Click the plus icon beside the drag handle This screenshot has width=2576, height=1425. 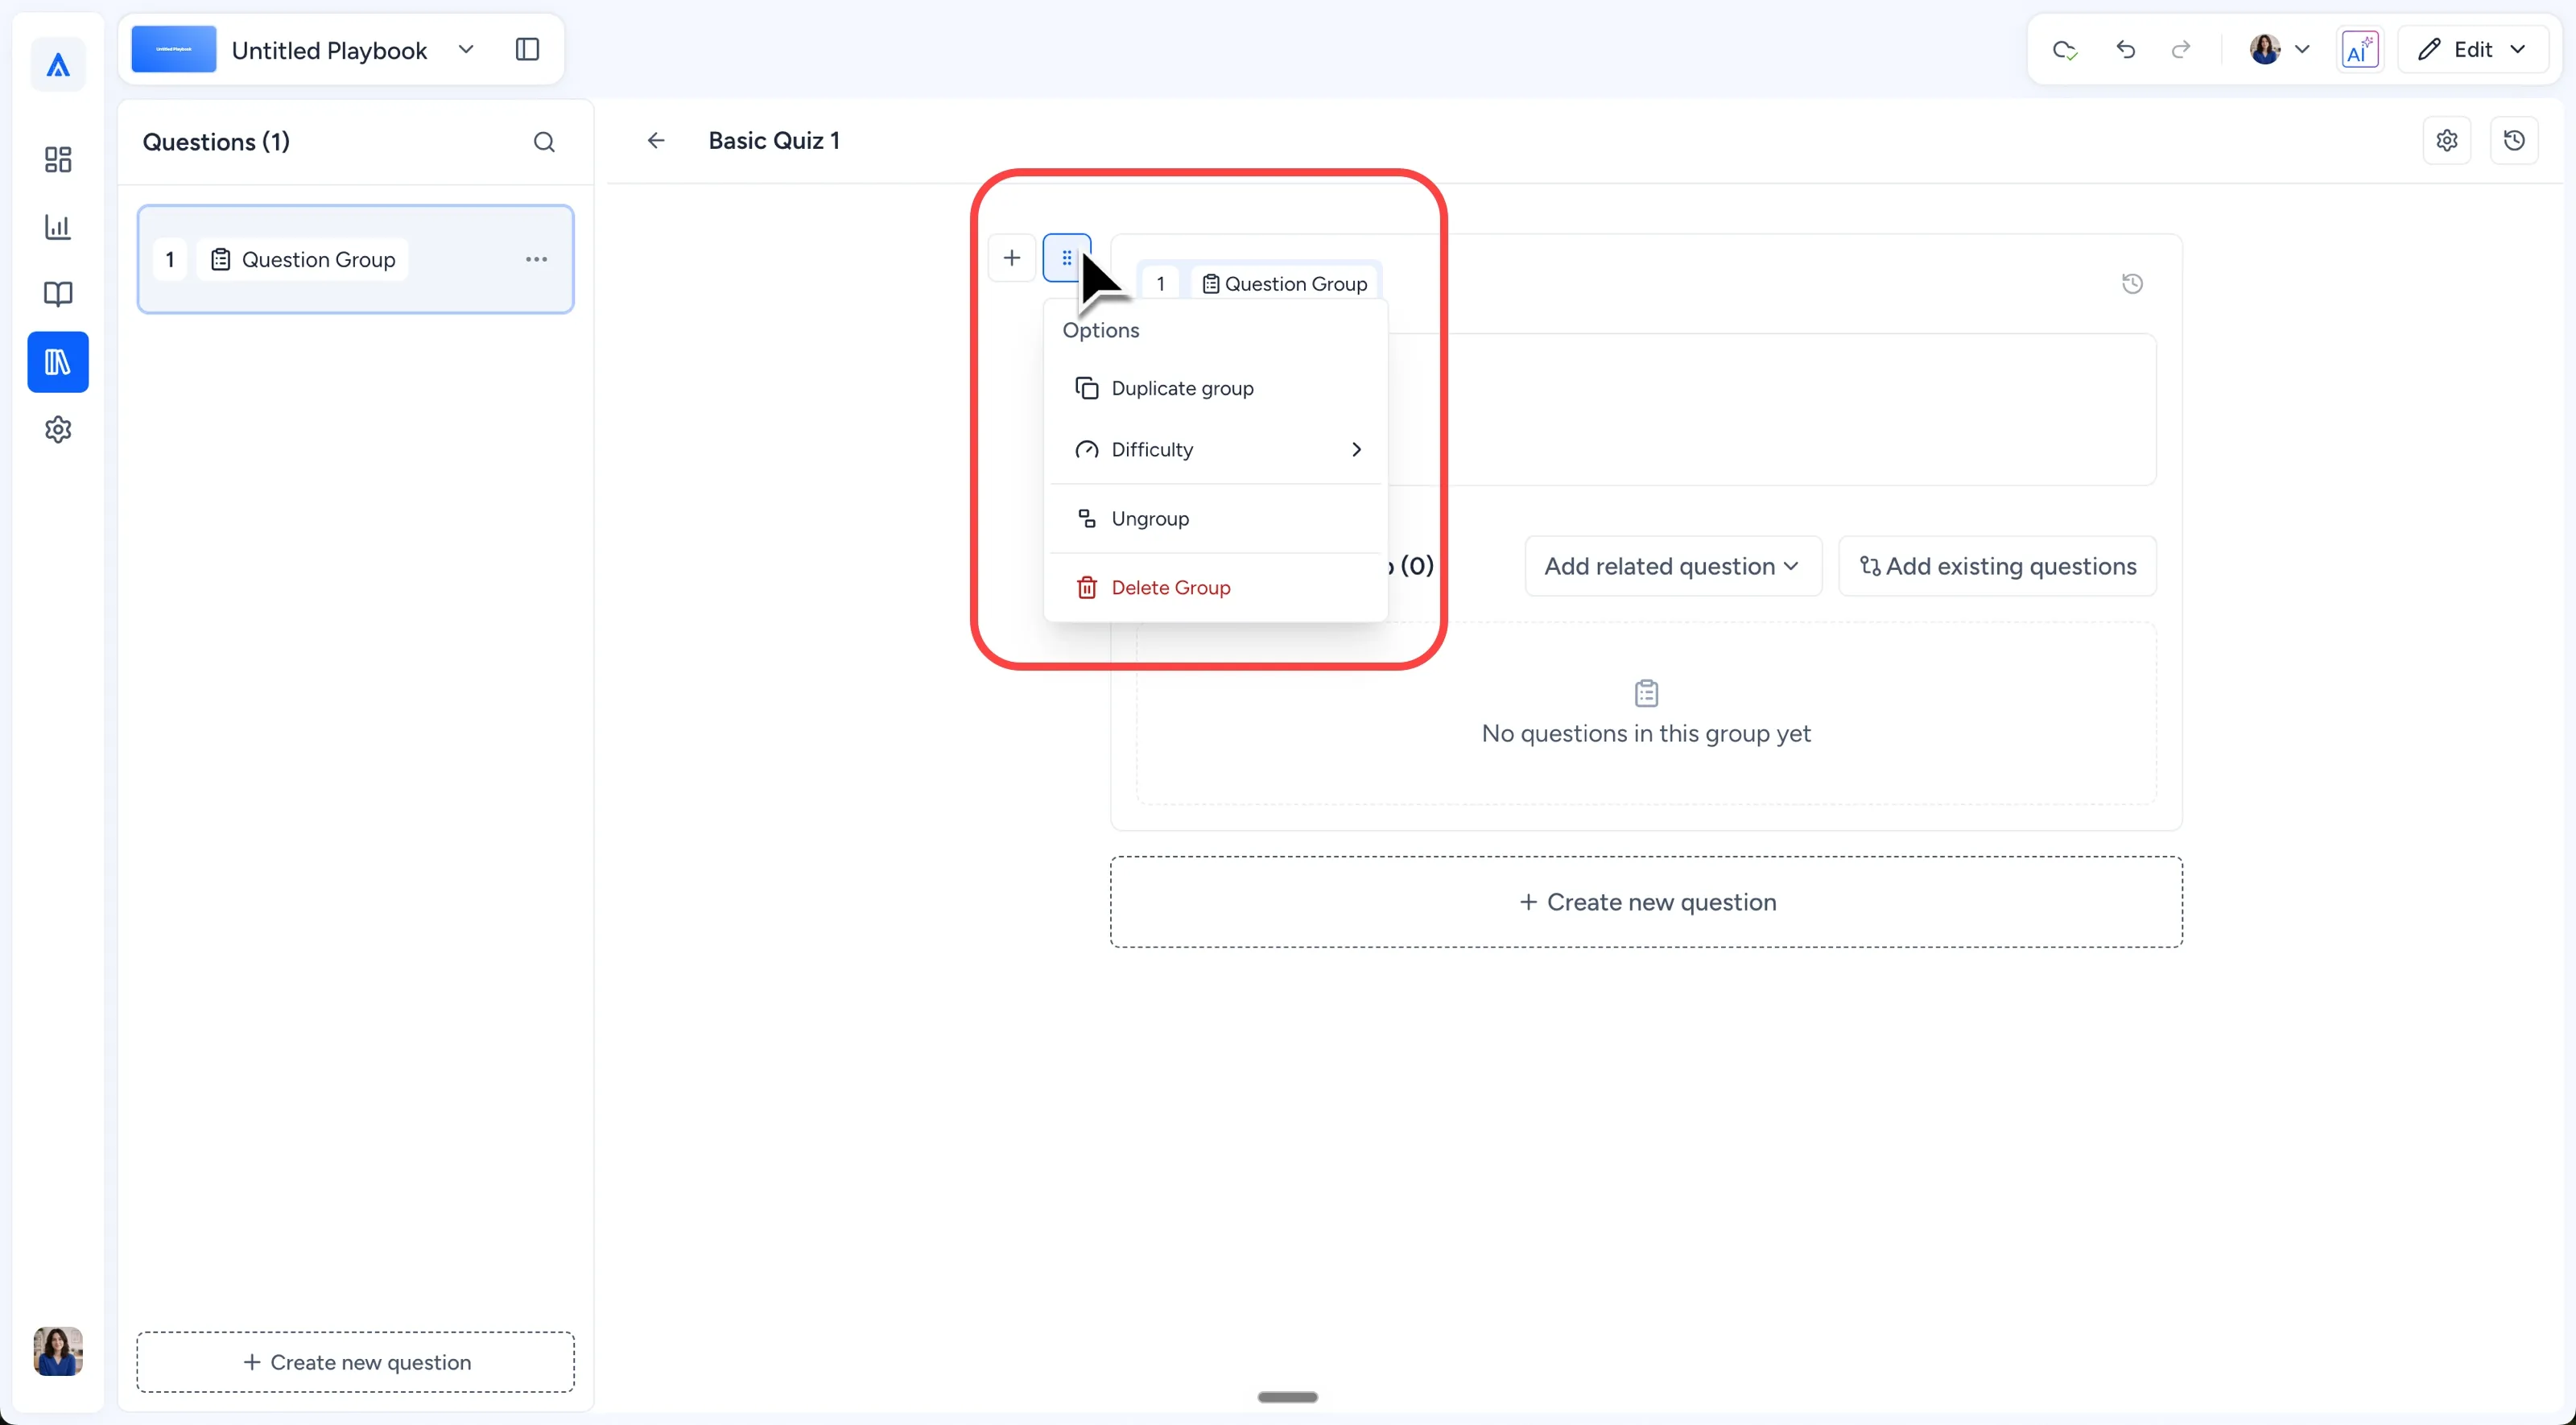tap(1012, 258)
